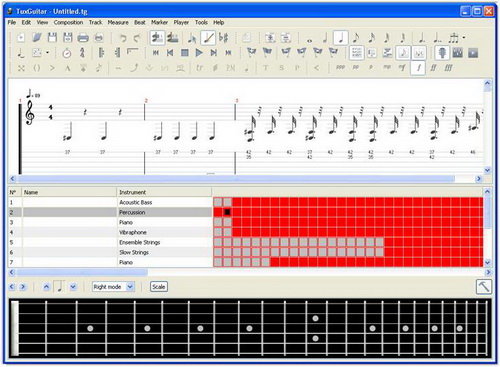Click the Stop button in transport toolbar
Screen dimensions: 500x367
pos(184,53)
